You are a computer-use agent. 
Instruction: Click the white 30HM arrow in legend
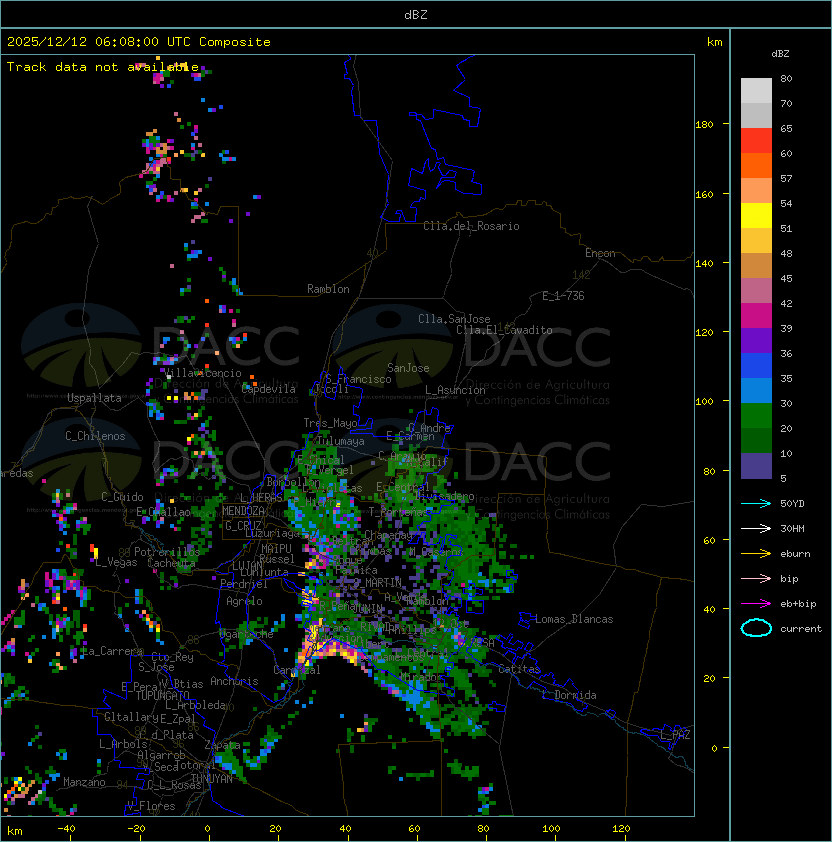756,528
